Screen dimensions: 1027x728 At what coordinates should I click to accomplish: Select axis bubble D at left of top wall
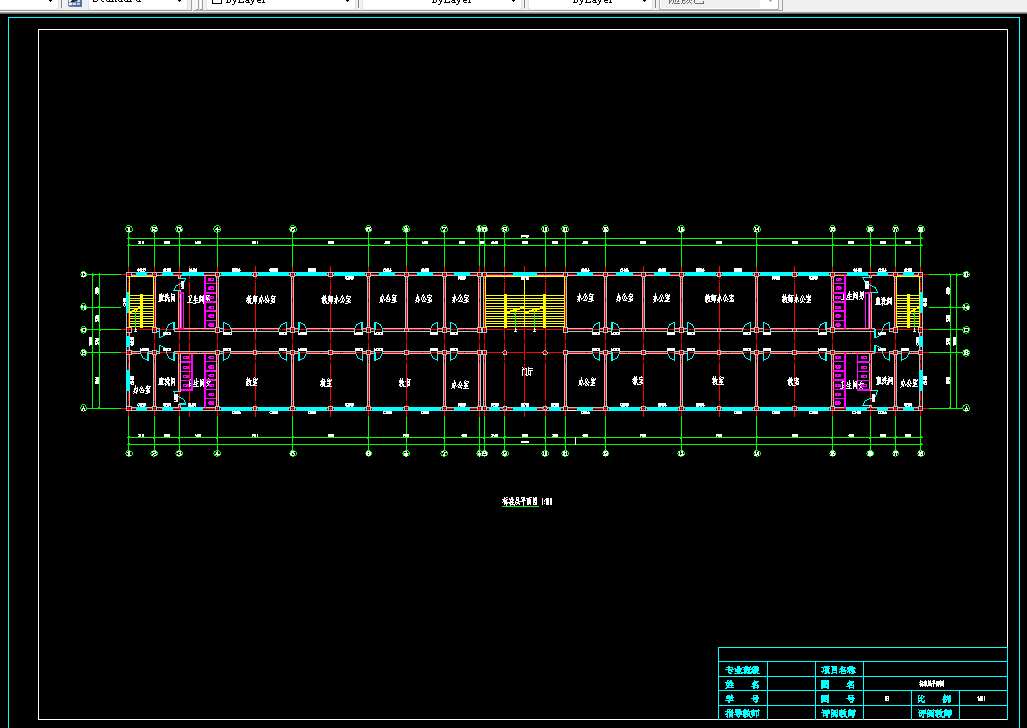click(x=83, y=275)
